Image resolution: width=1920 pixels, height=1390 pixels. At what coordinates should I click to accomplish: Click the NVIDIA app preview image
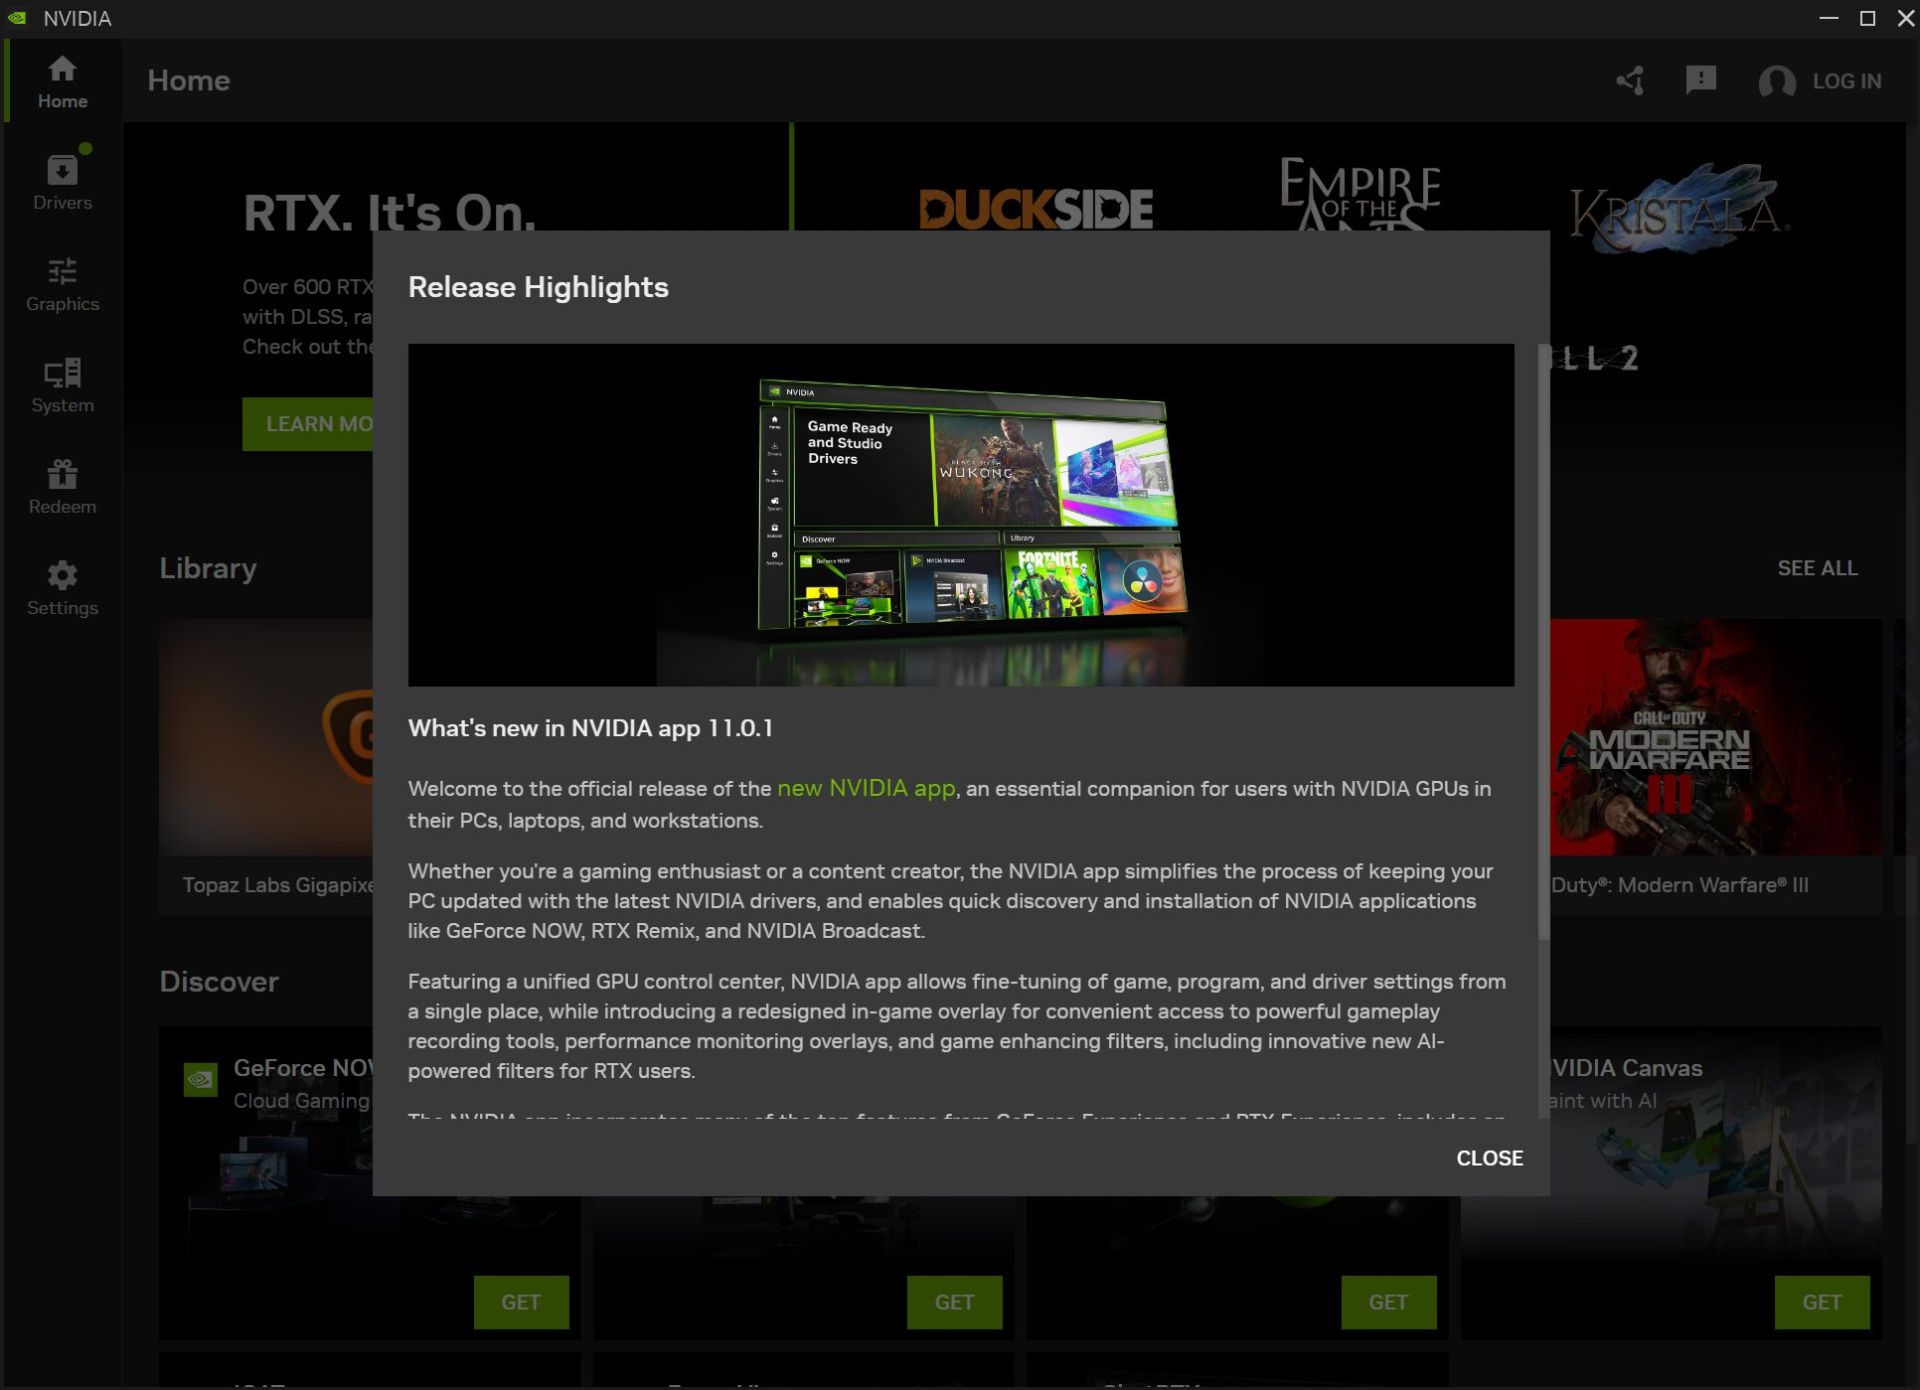(x=960, y=514)
